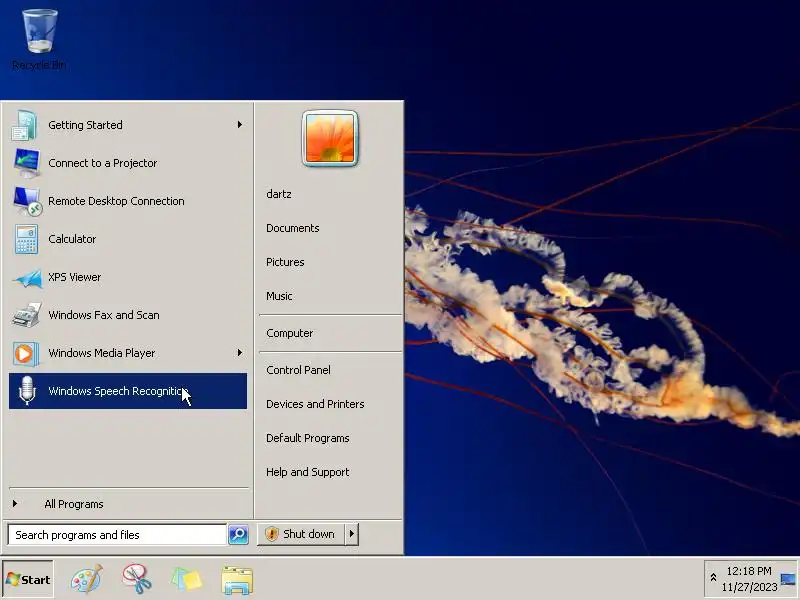Open Help and Support
The image size is (800, 600).
[308, 472]
